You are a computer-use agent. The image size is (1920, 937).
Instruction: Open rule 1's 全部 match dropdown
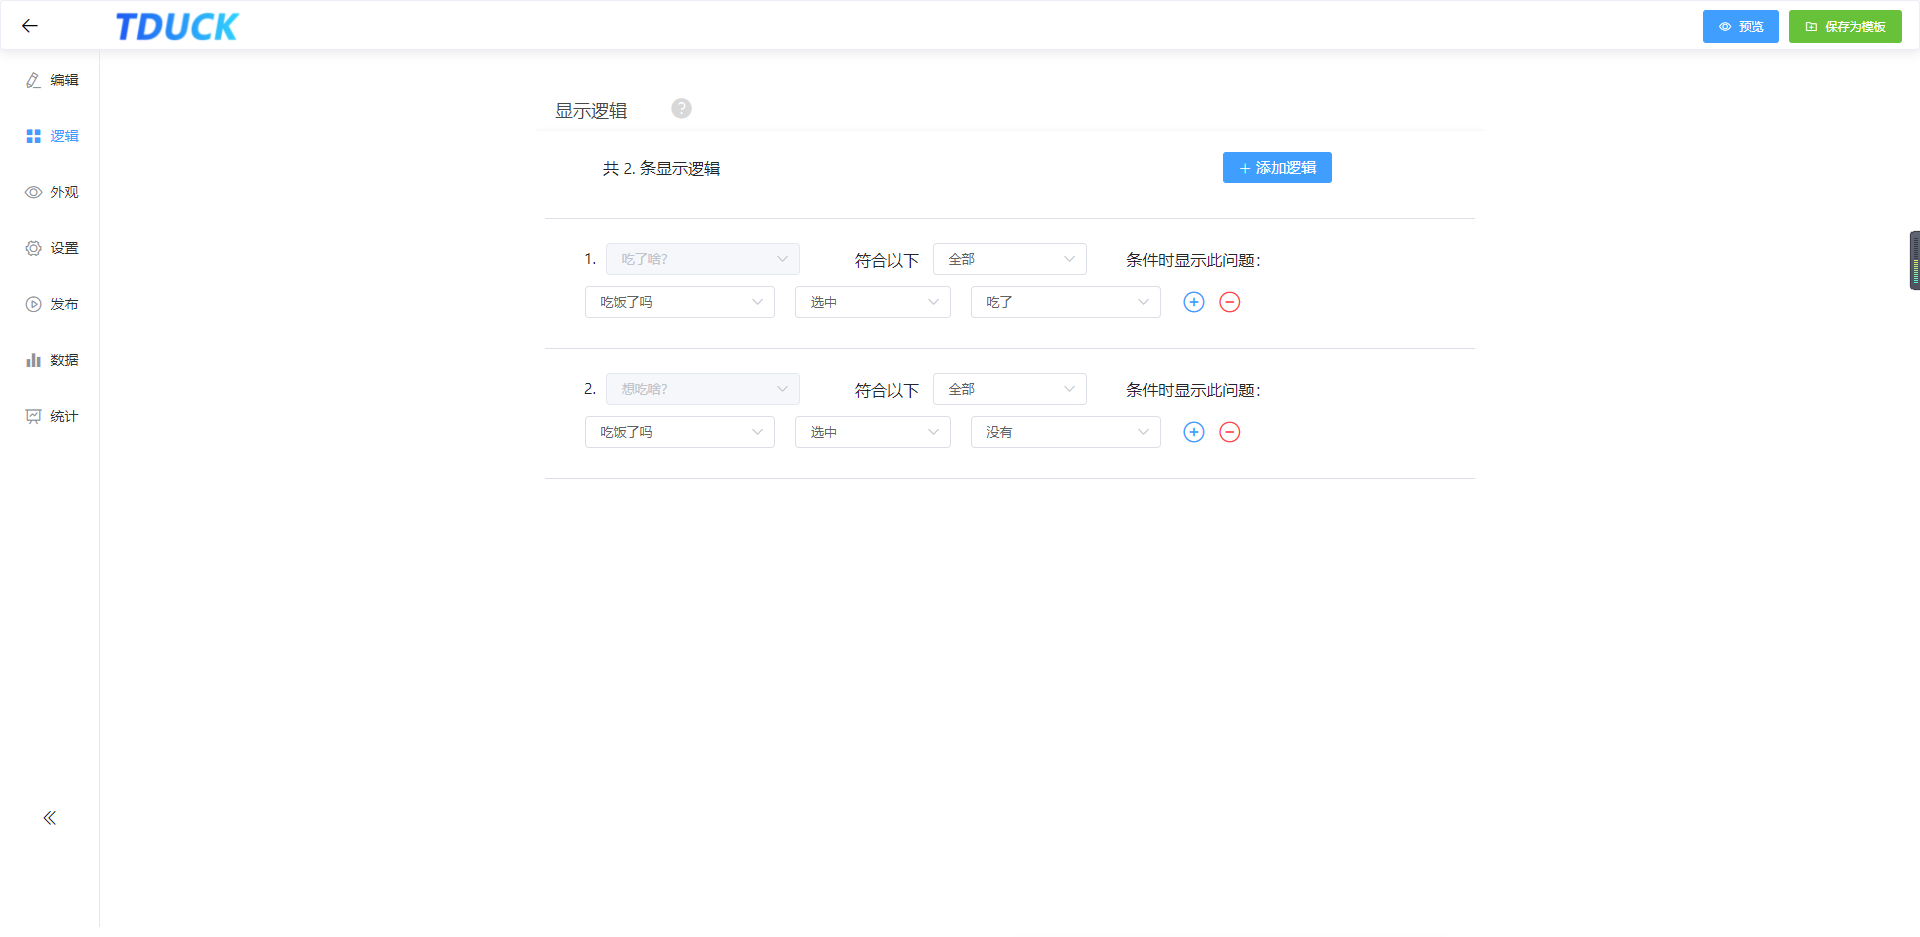tap(1010, 259)
